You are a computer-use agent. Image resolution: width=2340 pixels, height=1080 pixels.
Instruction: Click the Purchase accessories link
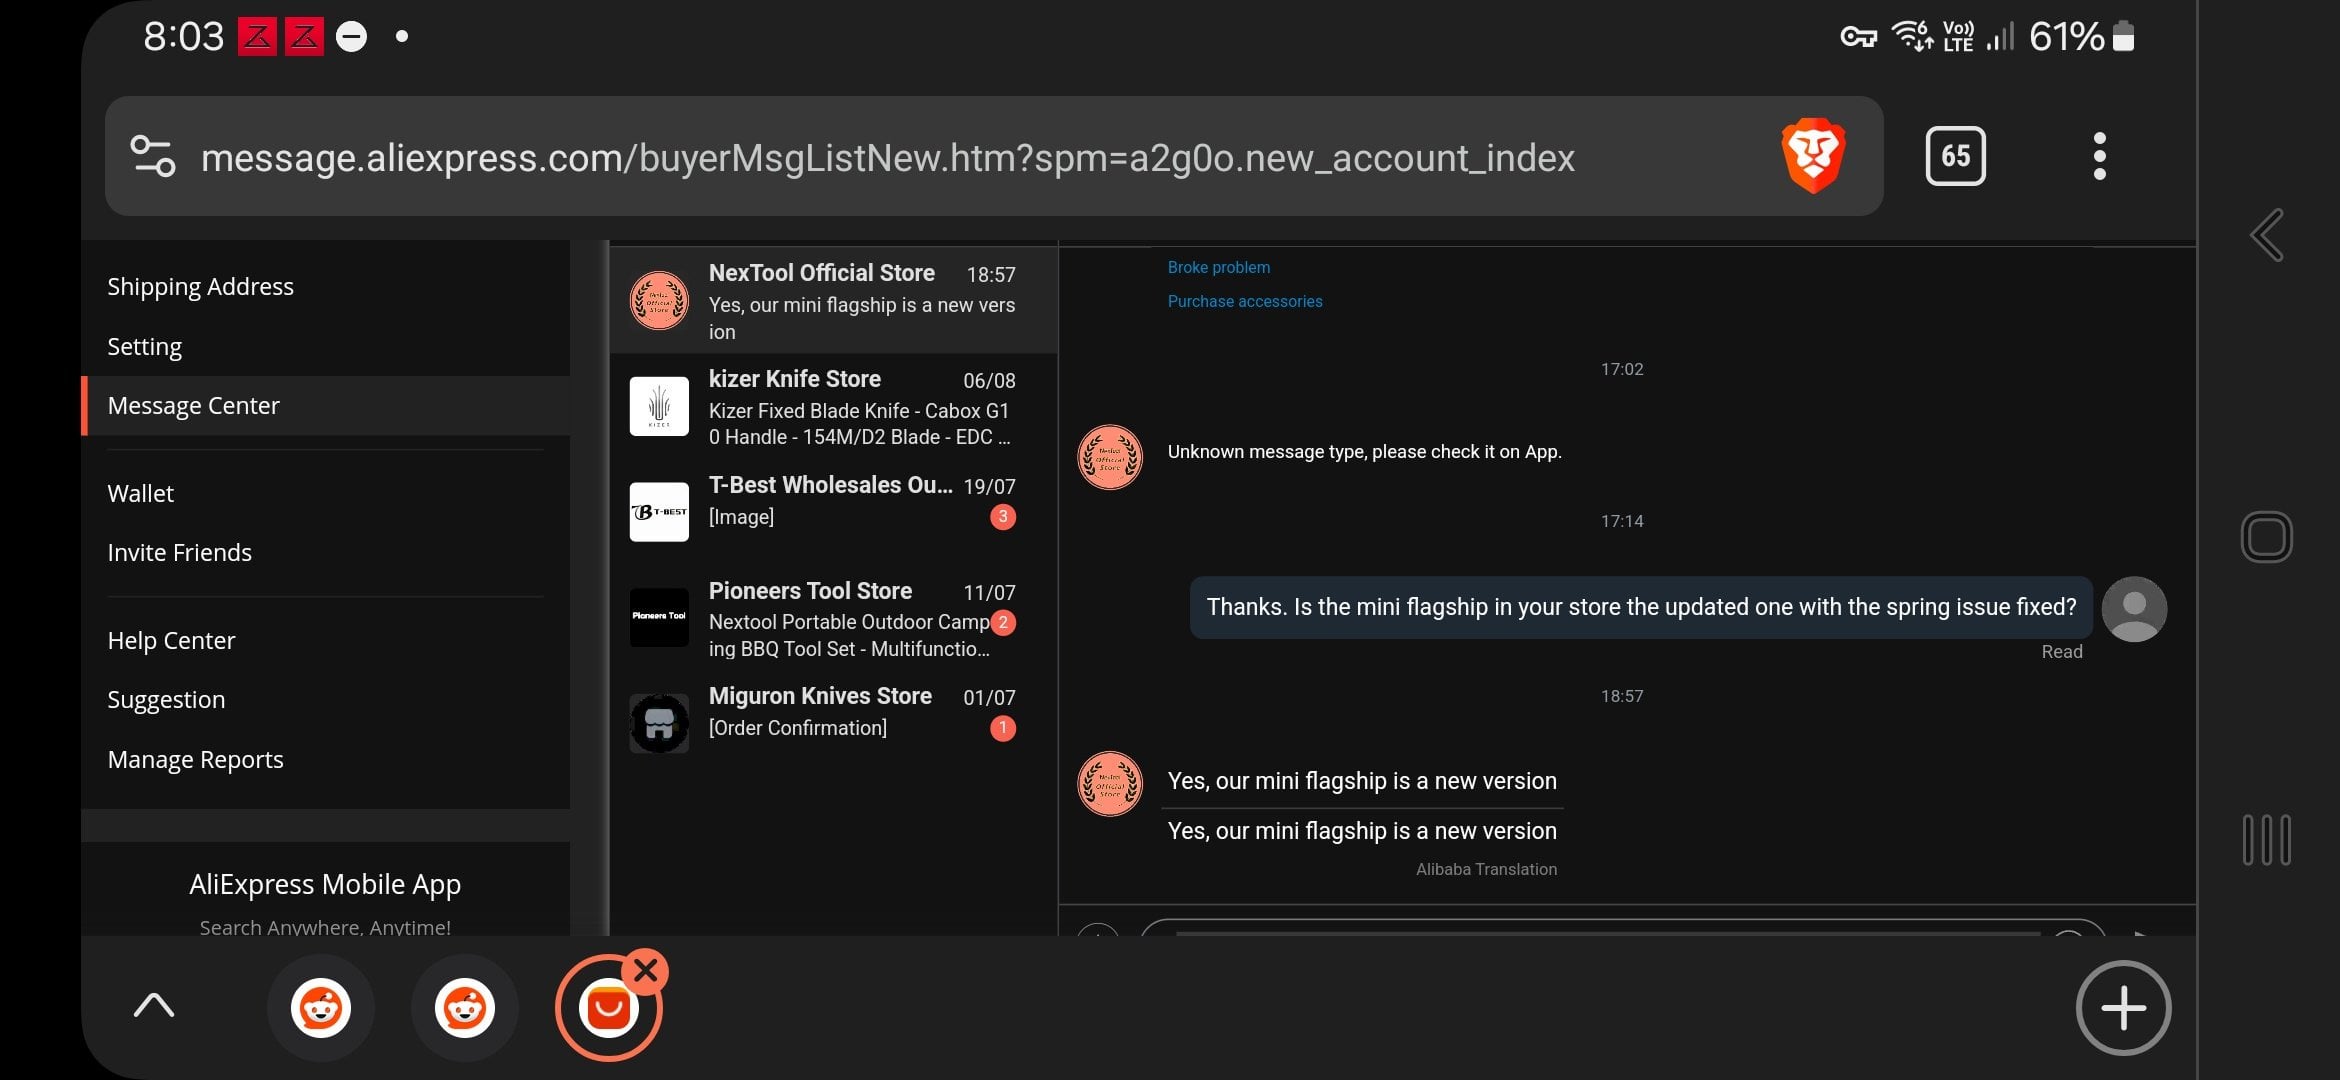pyautogui.click(x=1244, y=301)
